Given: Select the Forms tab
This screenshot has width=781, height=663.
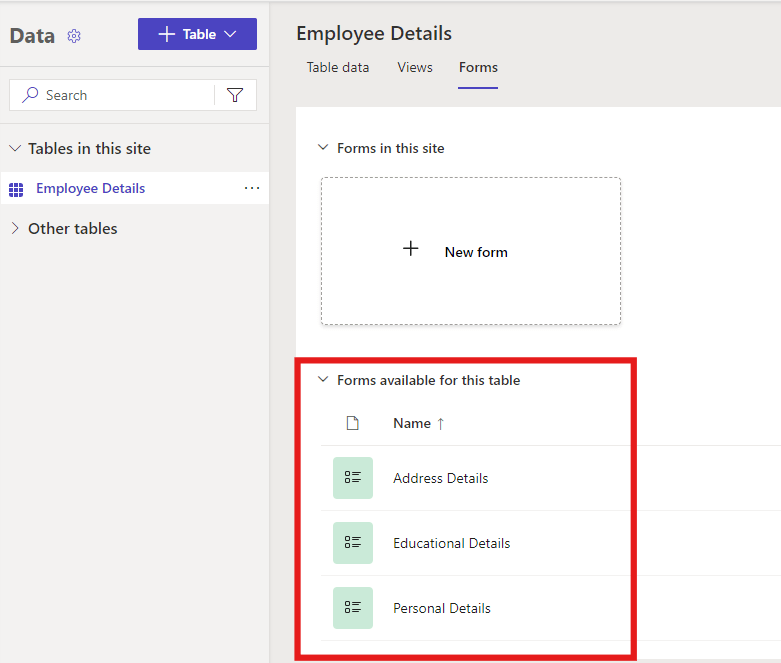Looking at the screenshot, I should click(478, 67).
